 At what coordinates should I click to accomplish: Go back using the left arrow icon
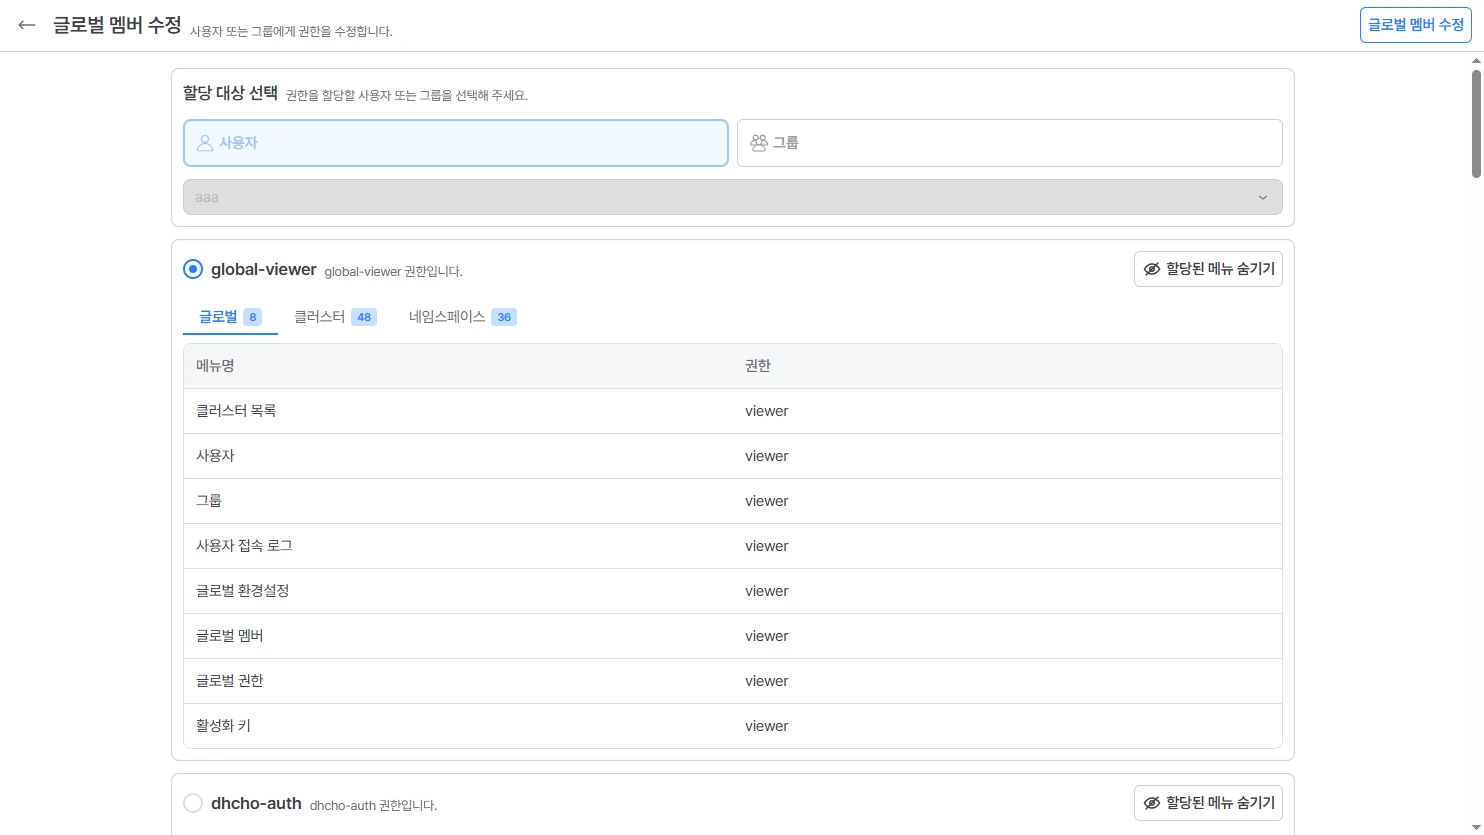tap(27, 25)
